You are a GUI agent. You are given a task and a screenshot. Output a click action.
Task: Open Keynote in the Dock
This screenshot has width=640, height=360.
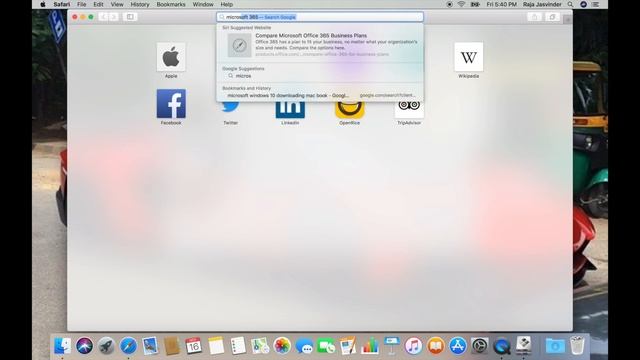point(391,346)
